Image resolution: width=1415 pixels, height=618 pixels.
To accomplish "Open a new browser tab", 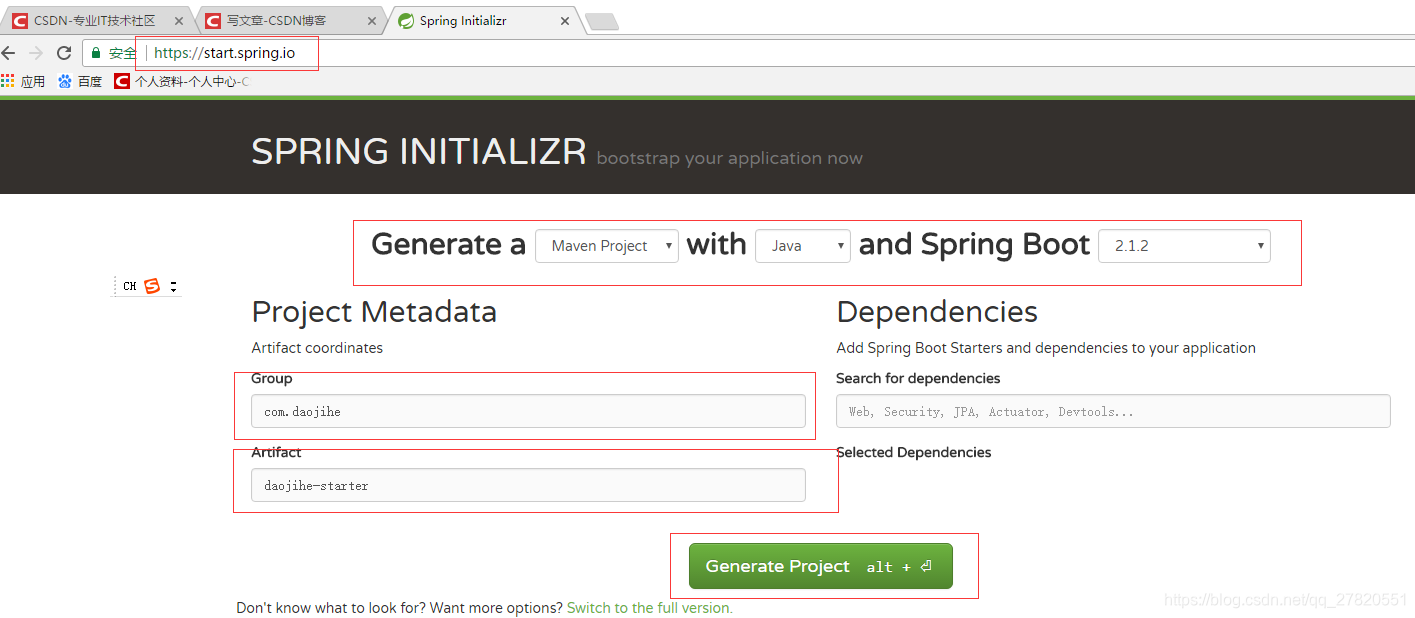I will tap(601, 21).
